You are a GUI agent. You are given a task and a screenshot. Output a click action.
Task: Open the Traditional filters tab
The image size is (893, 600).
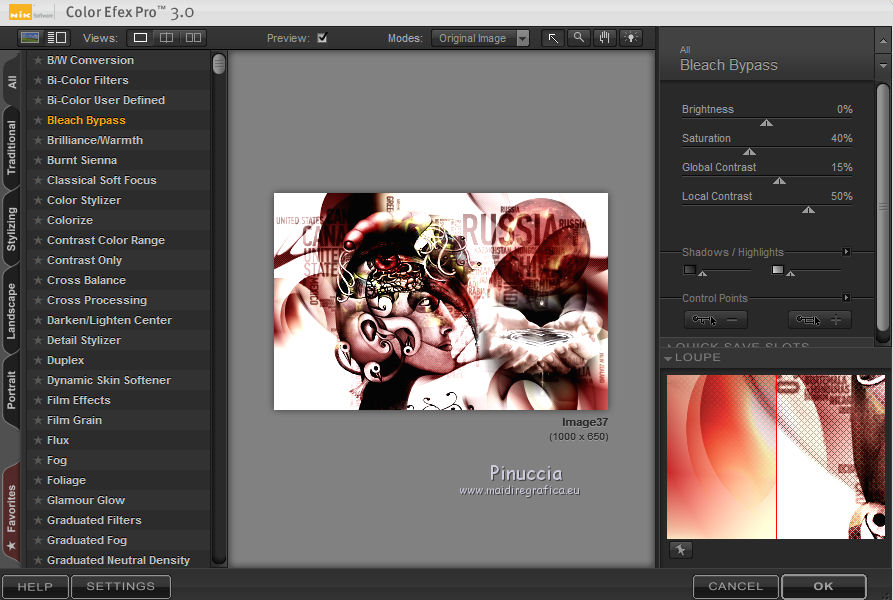(x=12, y=148)
